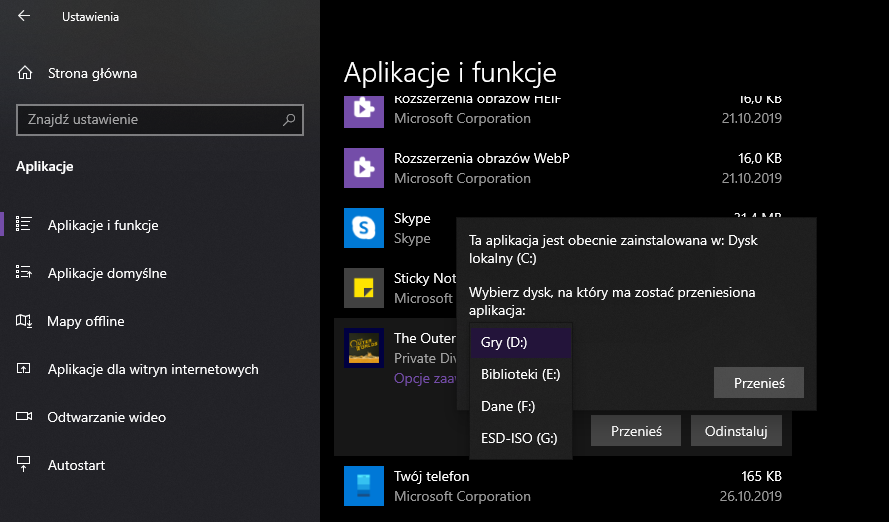Viewport: 889px width, 522px height.
Task: Click the Aplikacje i funkcje list icon
Action: coord(23,224)
